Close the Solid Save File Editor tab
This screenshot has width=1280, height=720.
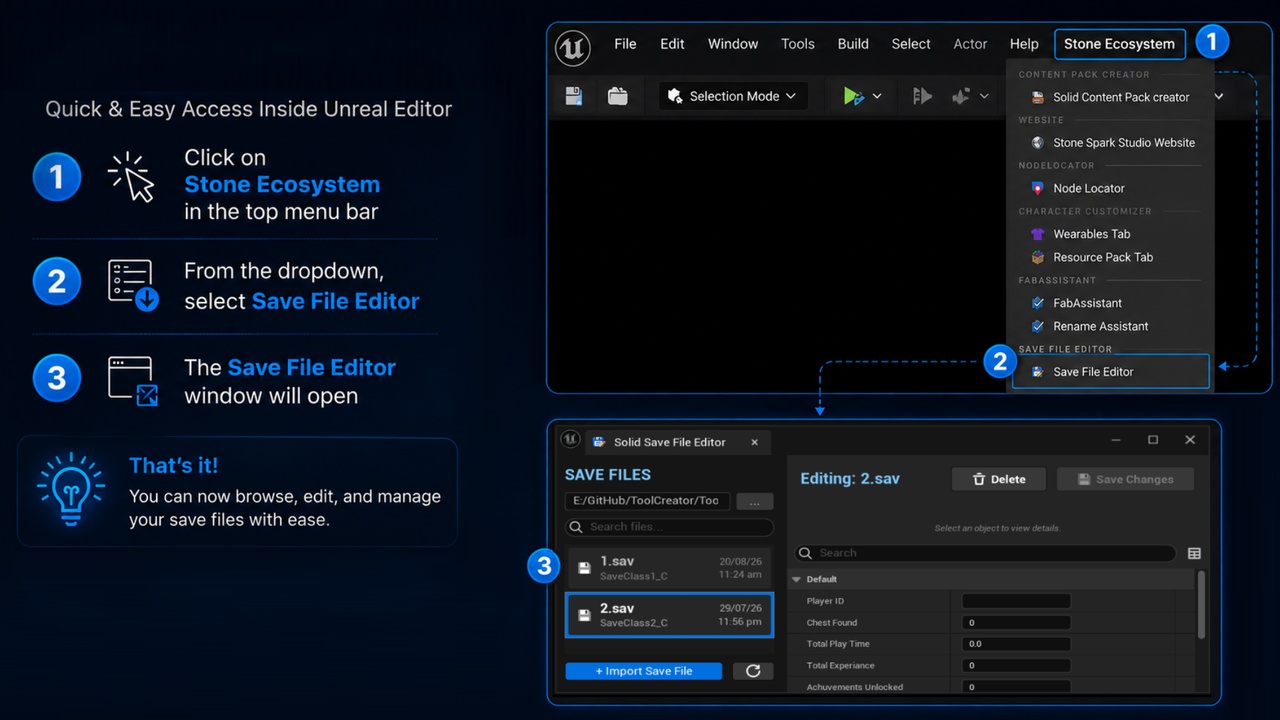tap(755, 442)
